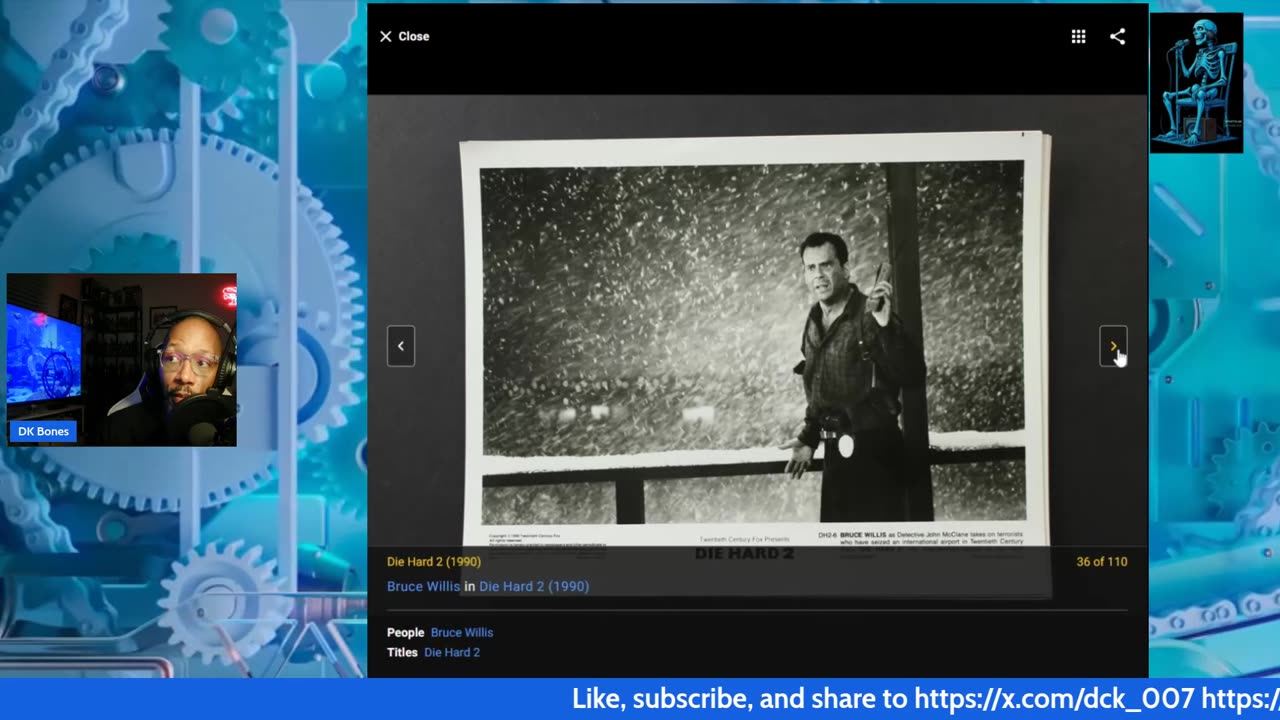Click the 36 of 110 photo counter
This screenshot has width=1280, height=720.
(x=1102, y=562)
